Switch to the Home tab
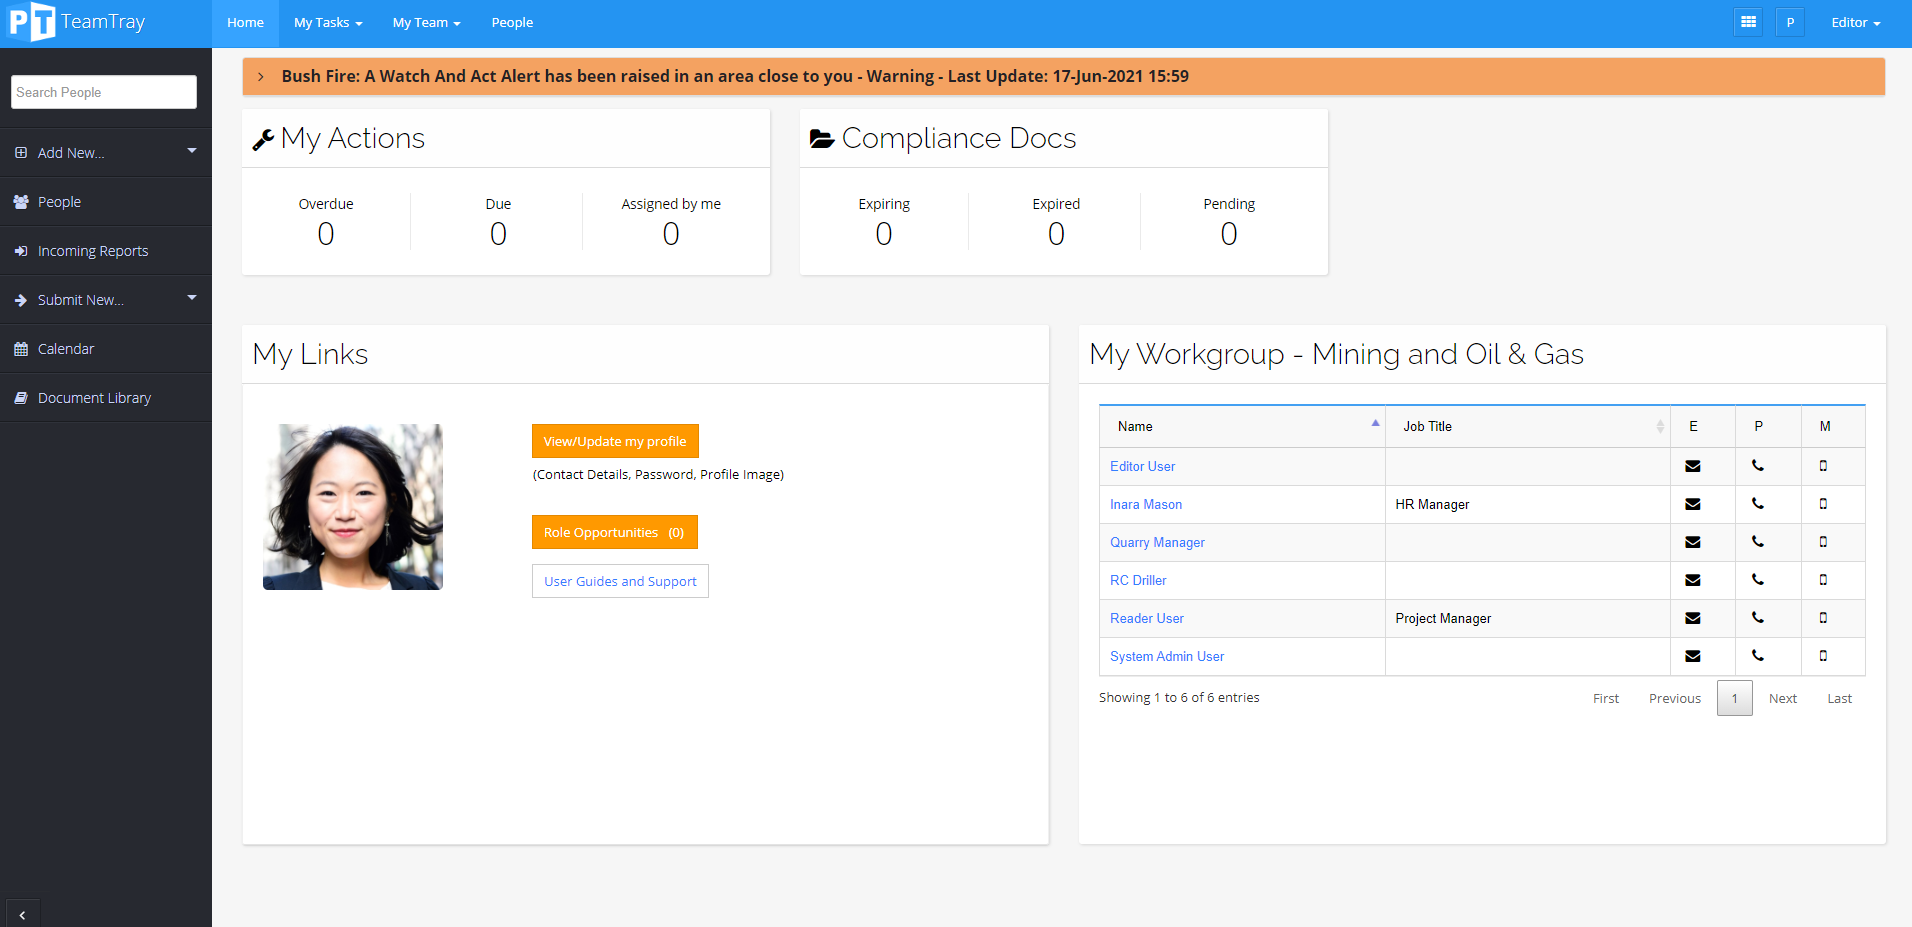This screenshot has width=1912, height=927. pos(244,22)
